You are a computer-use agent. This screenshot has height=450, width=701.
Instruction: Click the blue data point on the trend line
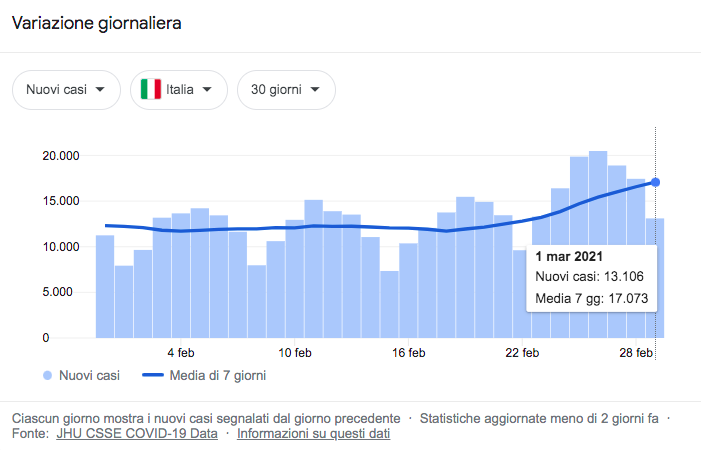click(655, 182)
